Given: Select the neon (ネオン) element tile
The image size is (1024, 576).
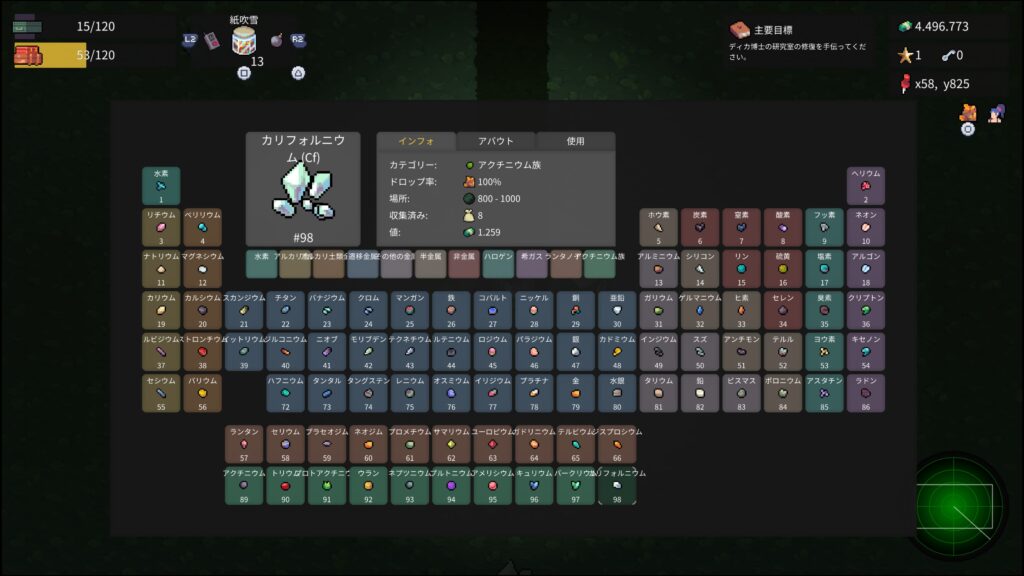Looking at the screenshot, I should 866,227.
